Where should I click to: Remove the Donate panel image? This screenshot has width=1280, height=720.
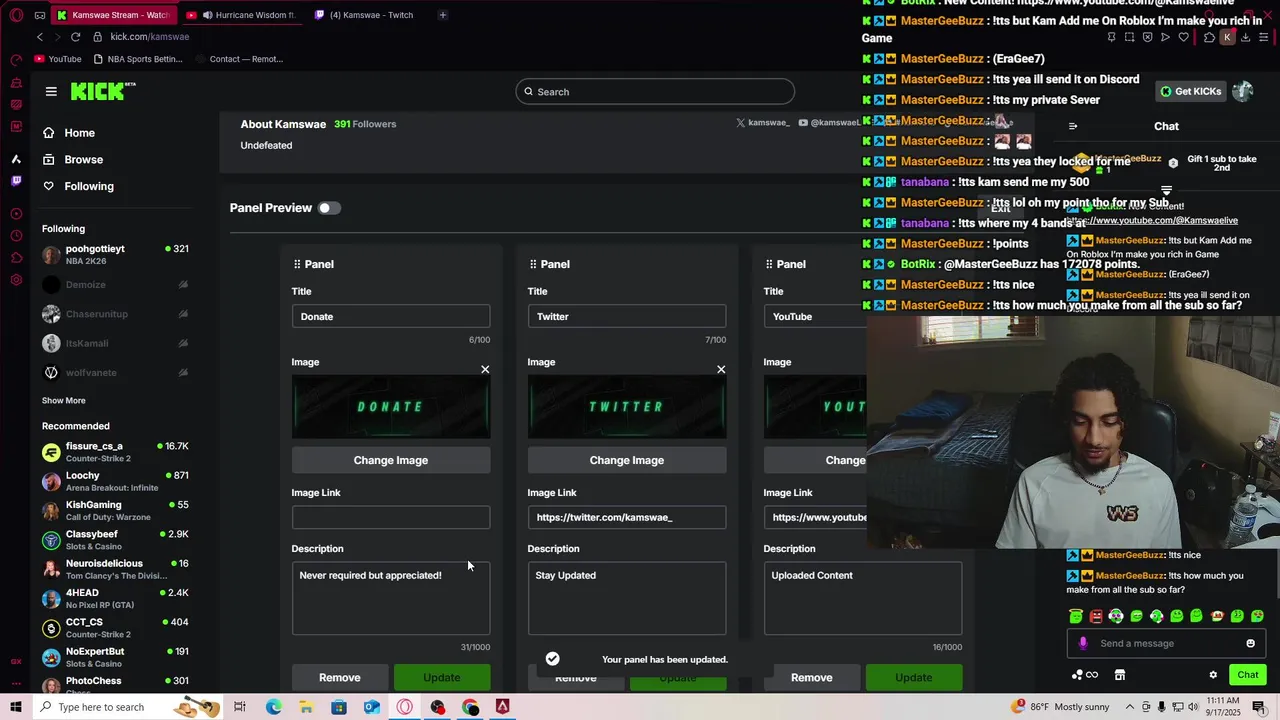485,370
